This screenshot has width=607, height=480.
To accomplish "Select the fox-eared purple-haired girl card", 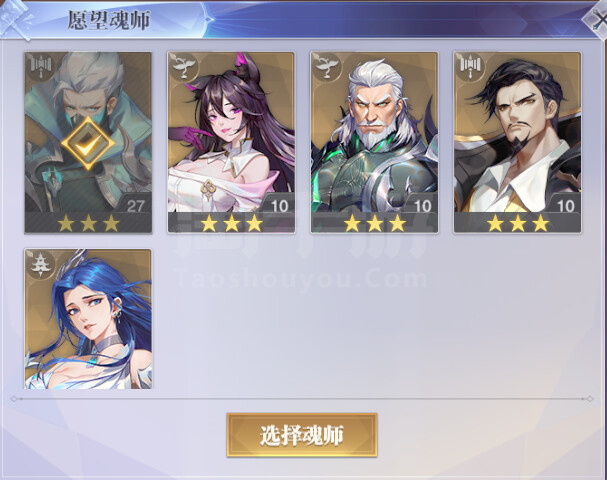I will [x=231, y=142].
